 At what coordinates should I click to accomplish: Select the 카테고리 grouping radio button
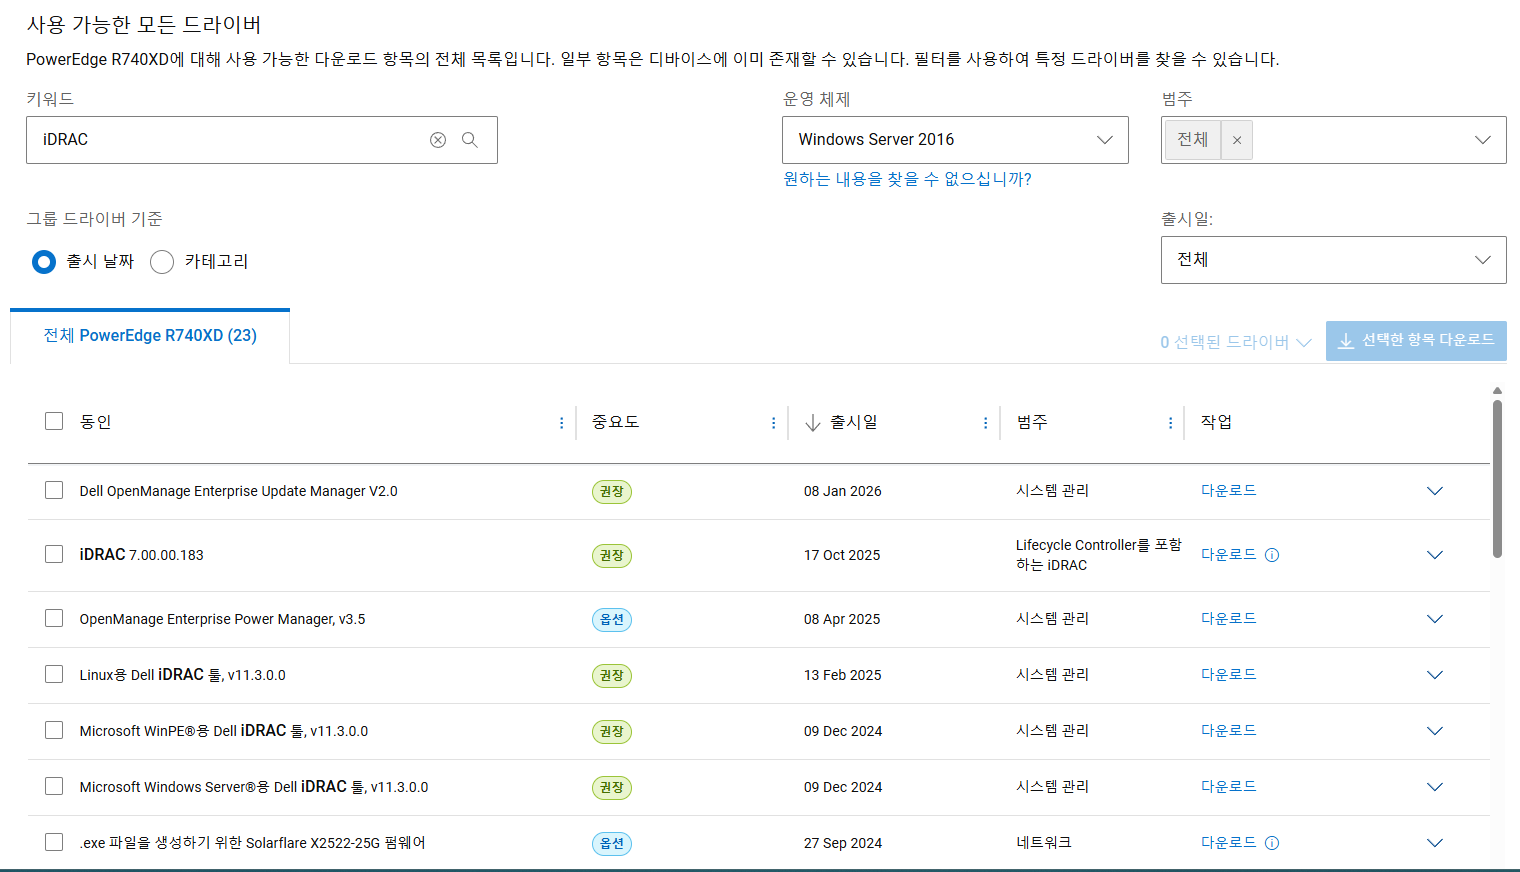[162, 262]
